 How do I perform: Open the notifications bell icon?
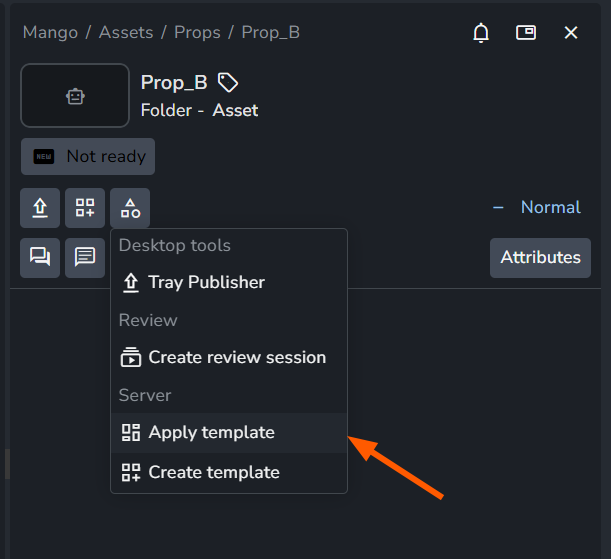tap(481, 33)
